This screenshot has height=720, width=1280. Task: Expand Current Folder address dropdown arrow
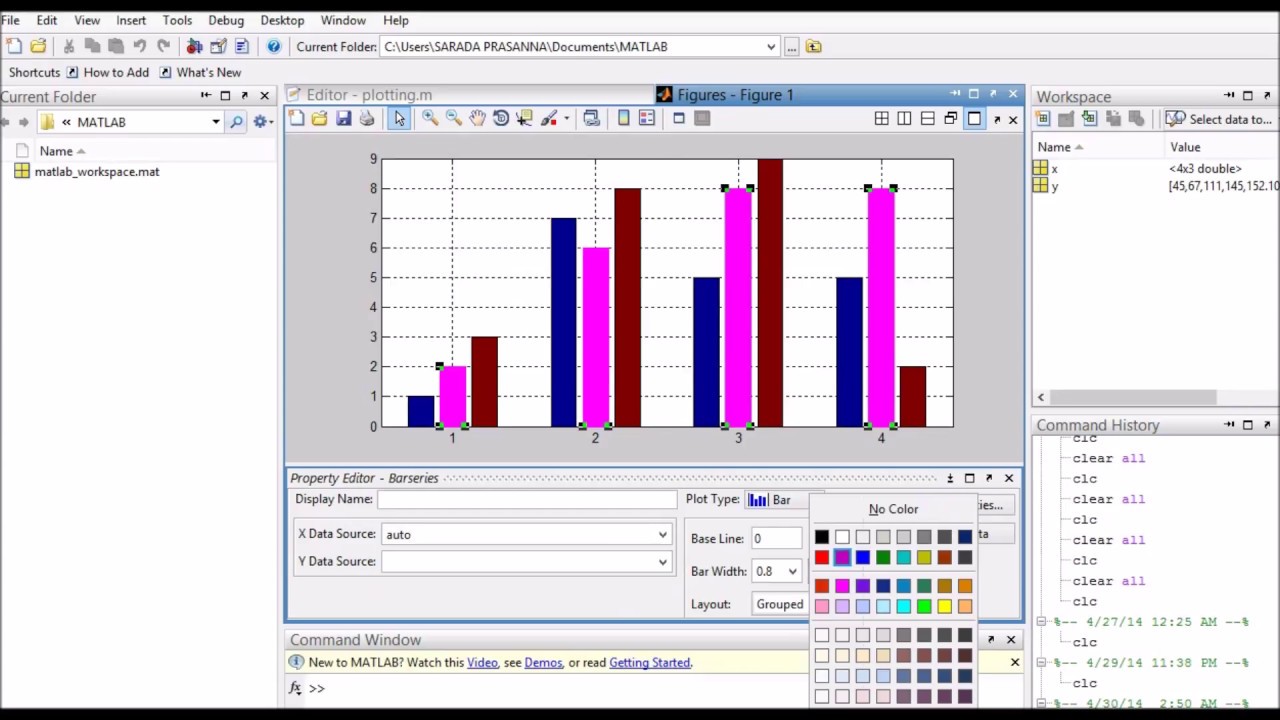coord(771,46)
